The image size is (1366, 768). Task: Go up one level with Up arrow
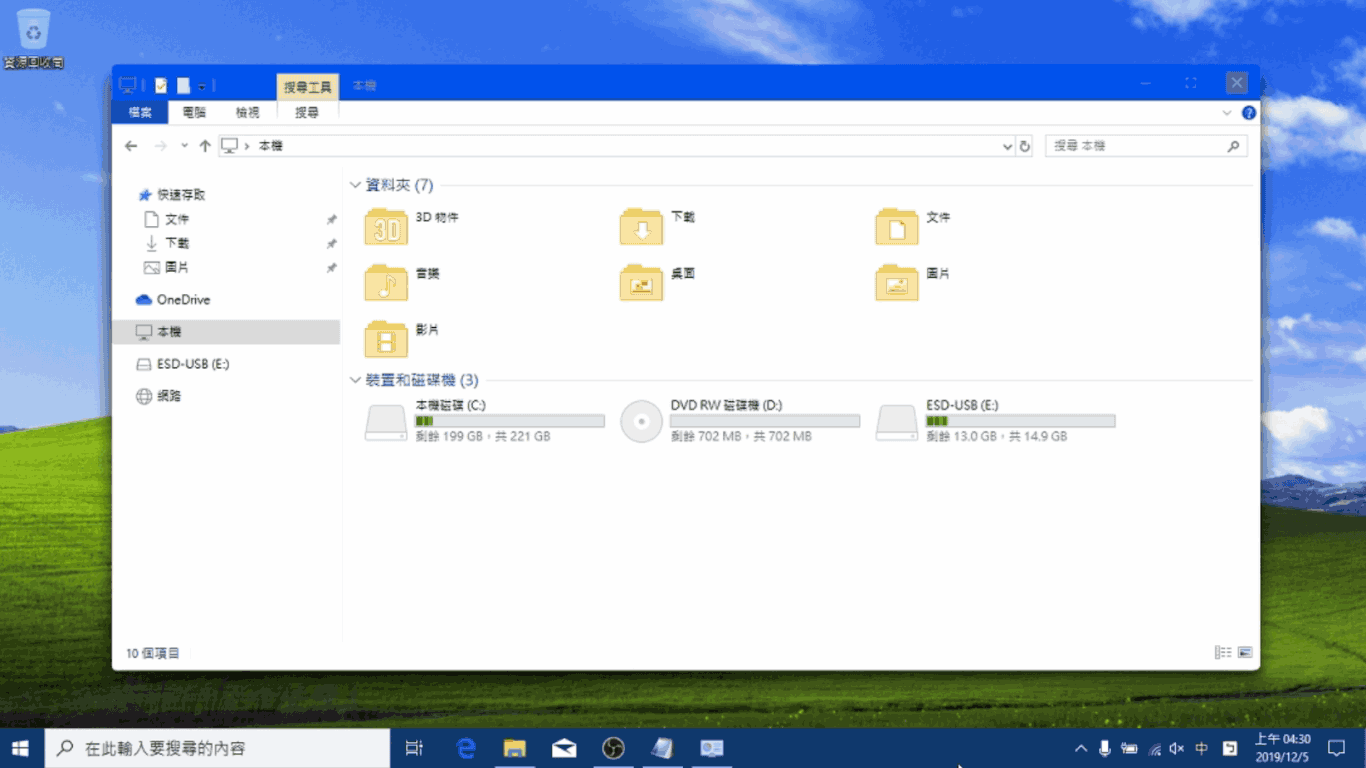[205, 146]
